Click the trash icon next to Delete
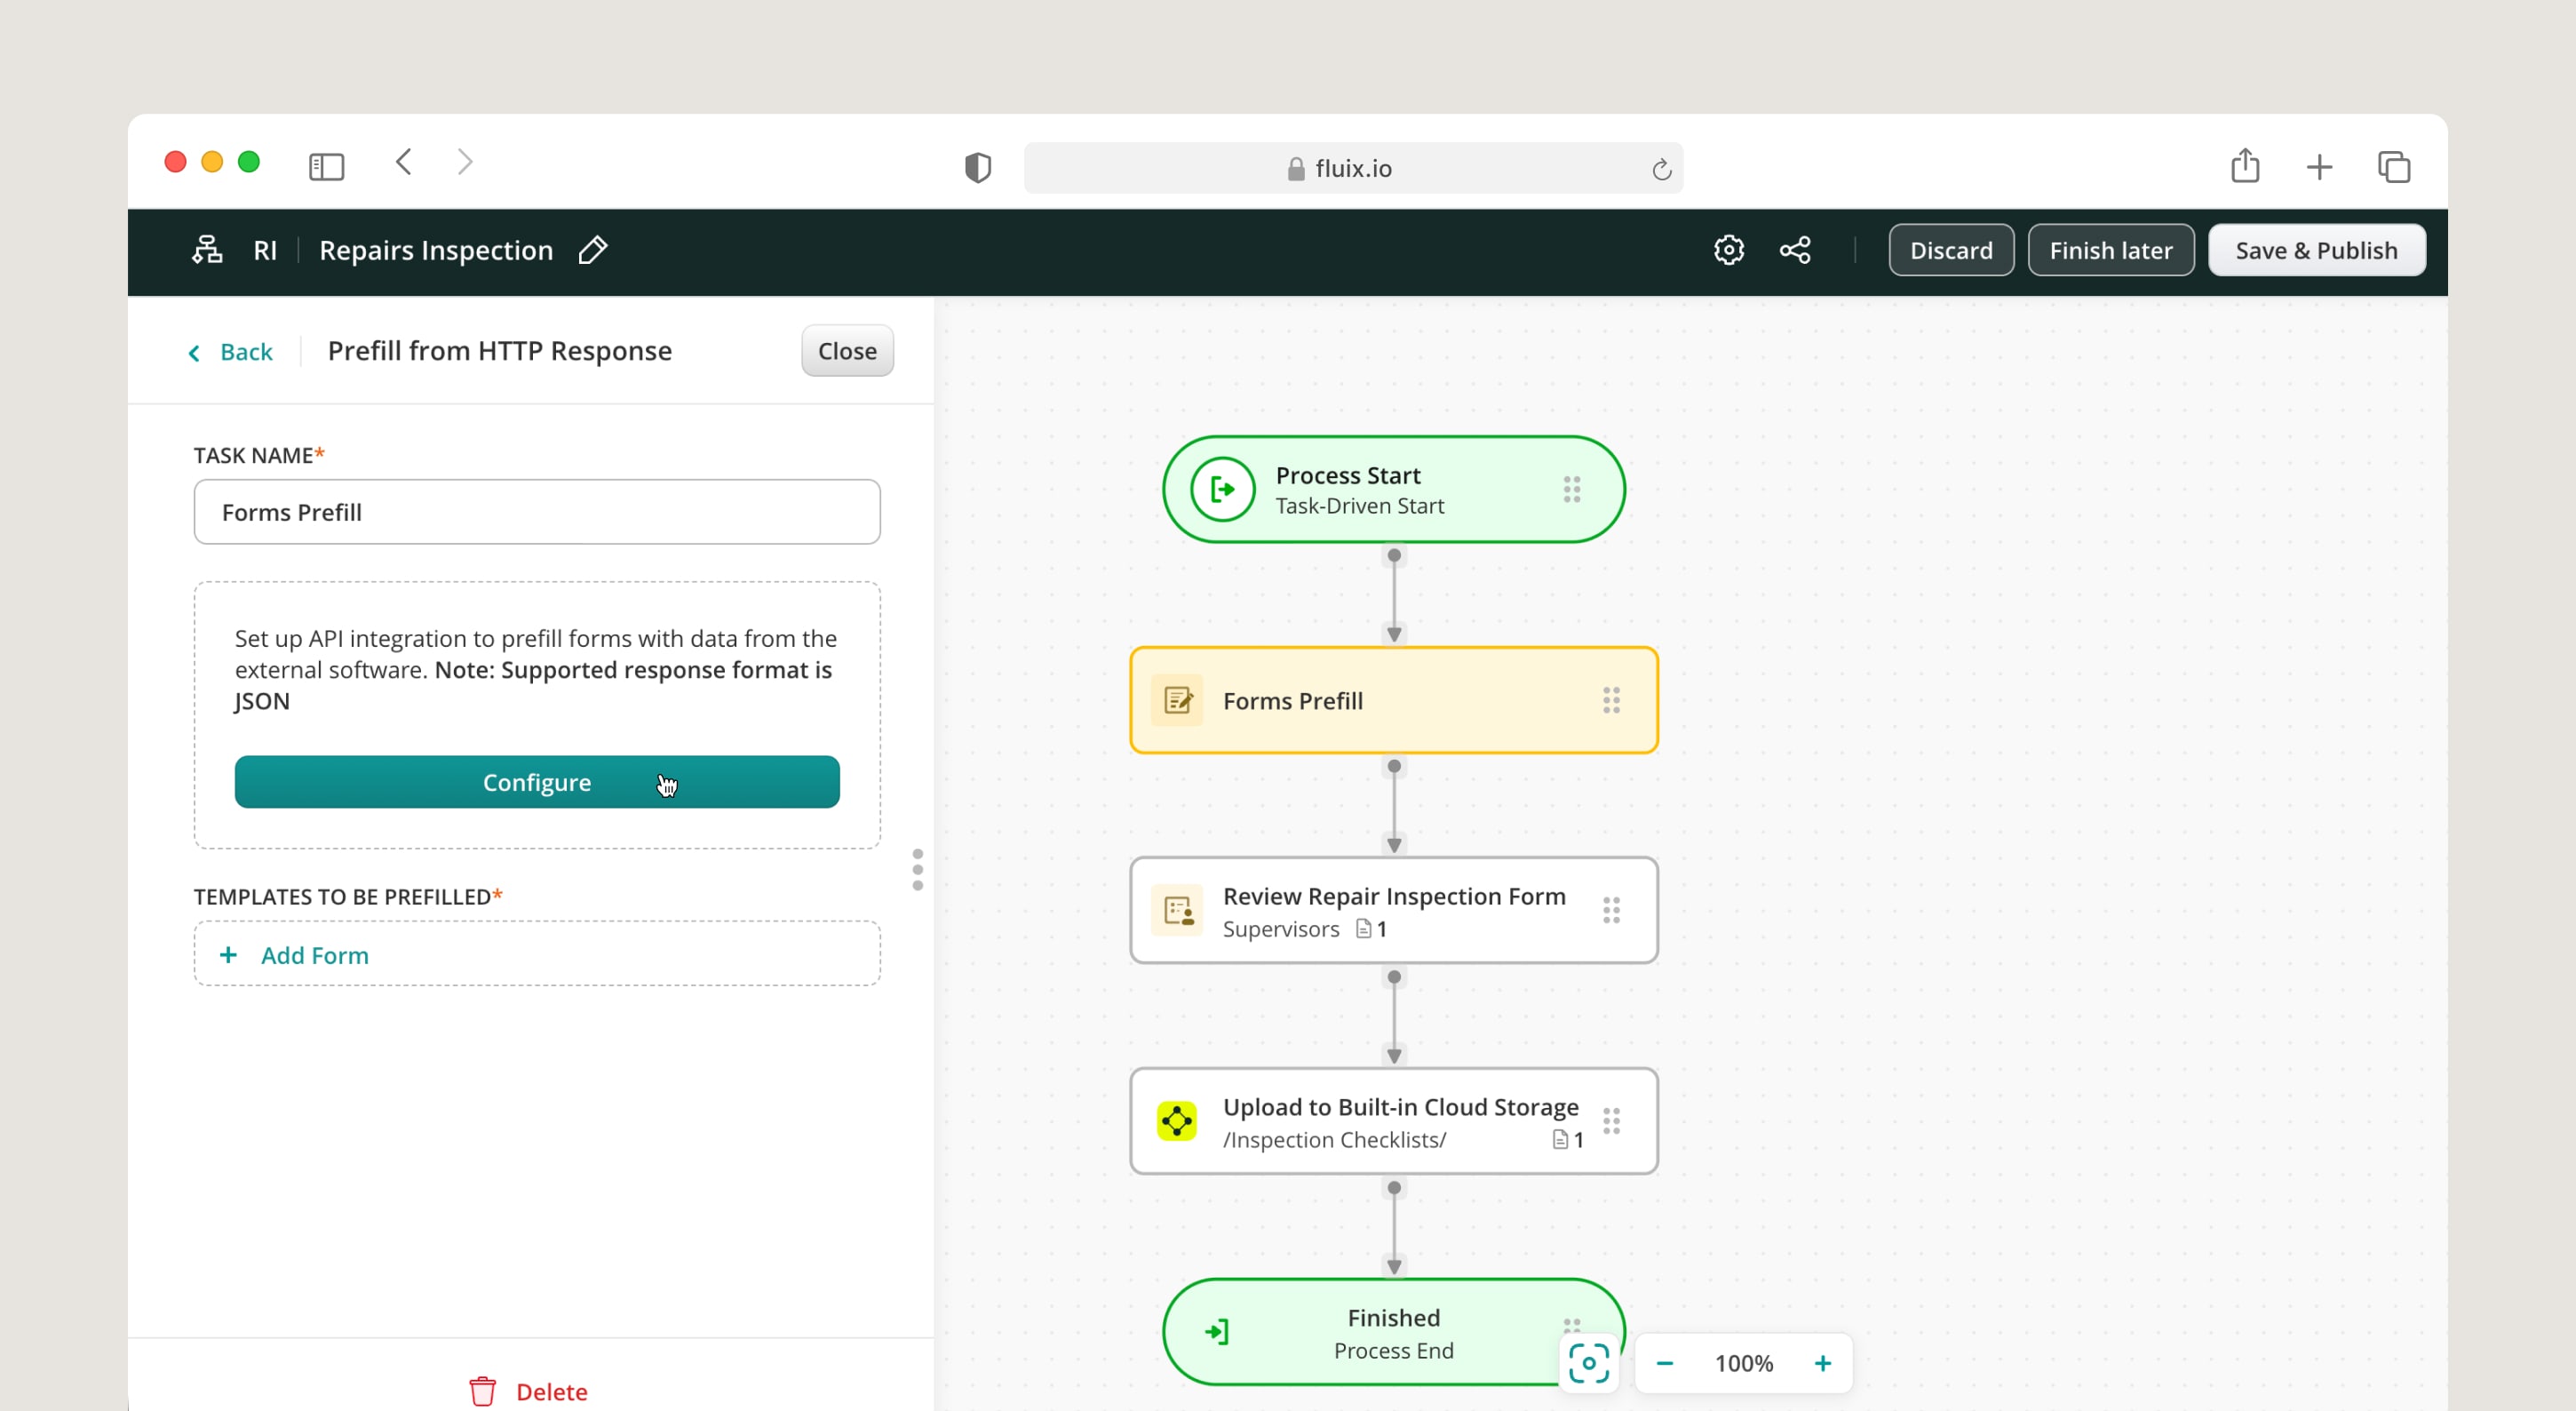The height and width of the screenshot is (1411, 2576). [x=483, y=1391]
